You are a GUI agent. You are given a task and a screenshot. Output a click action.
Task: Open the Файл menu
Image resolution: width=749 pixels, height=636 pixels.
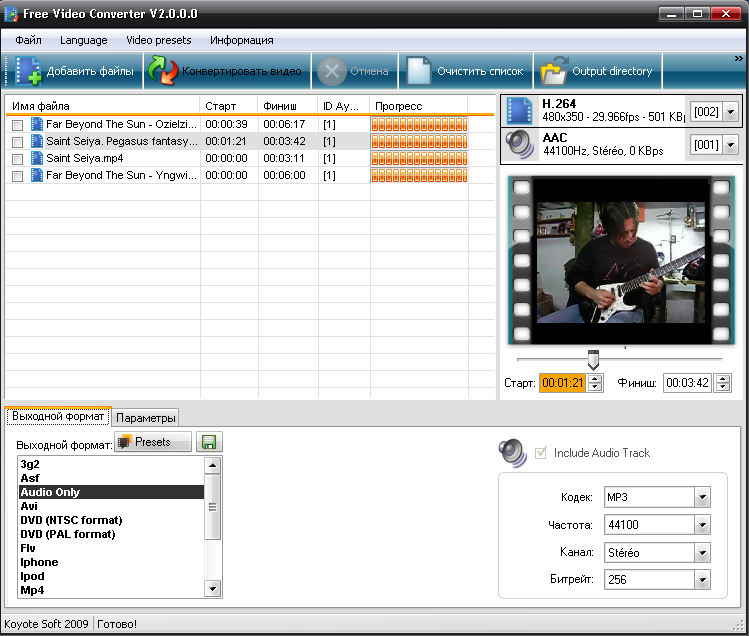point(28,40)
